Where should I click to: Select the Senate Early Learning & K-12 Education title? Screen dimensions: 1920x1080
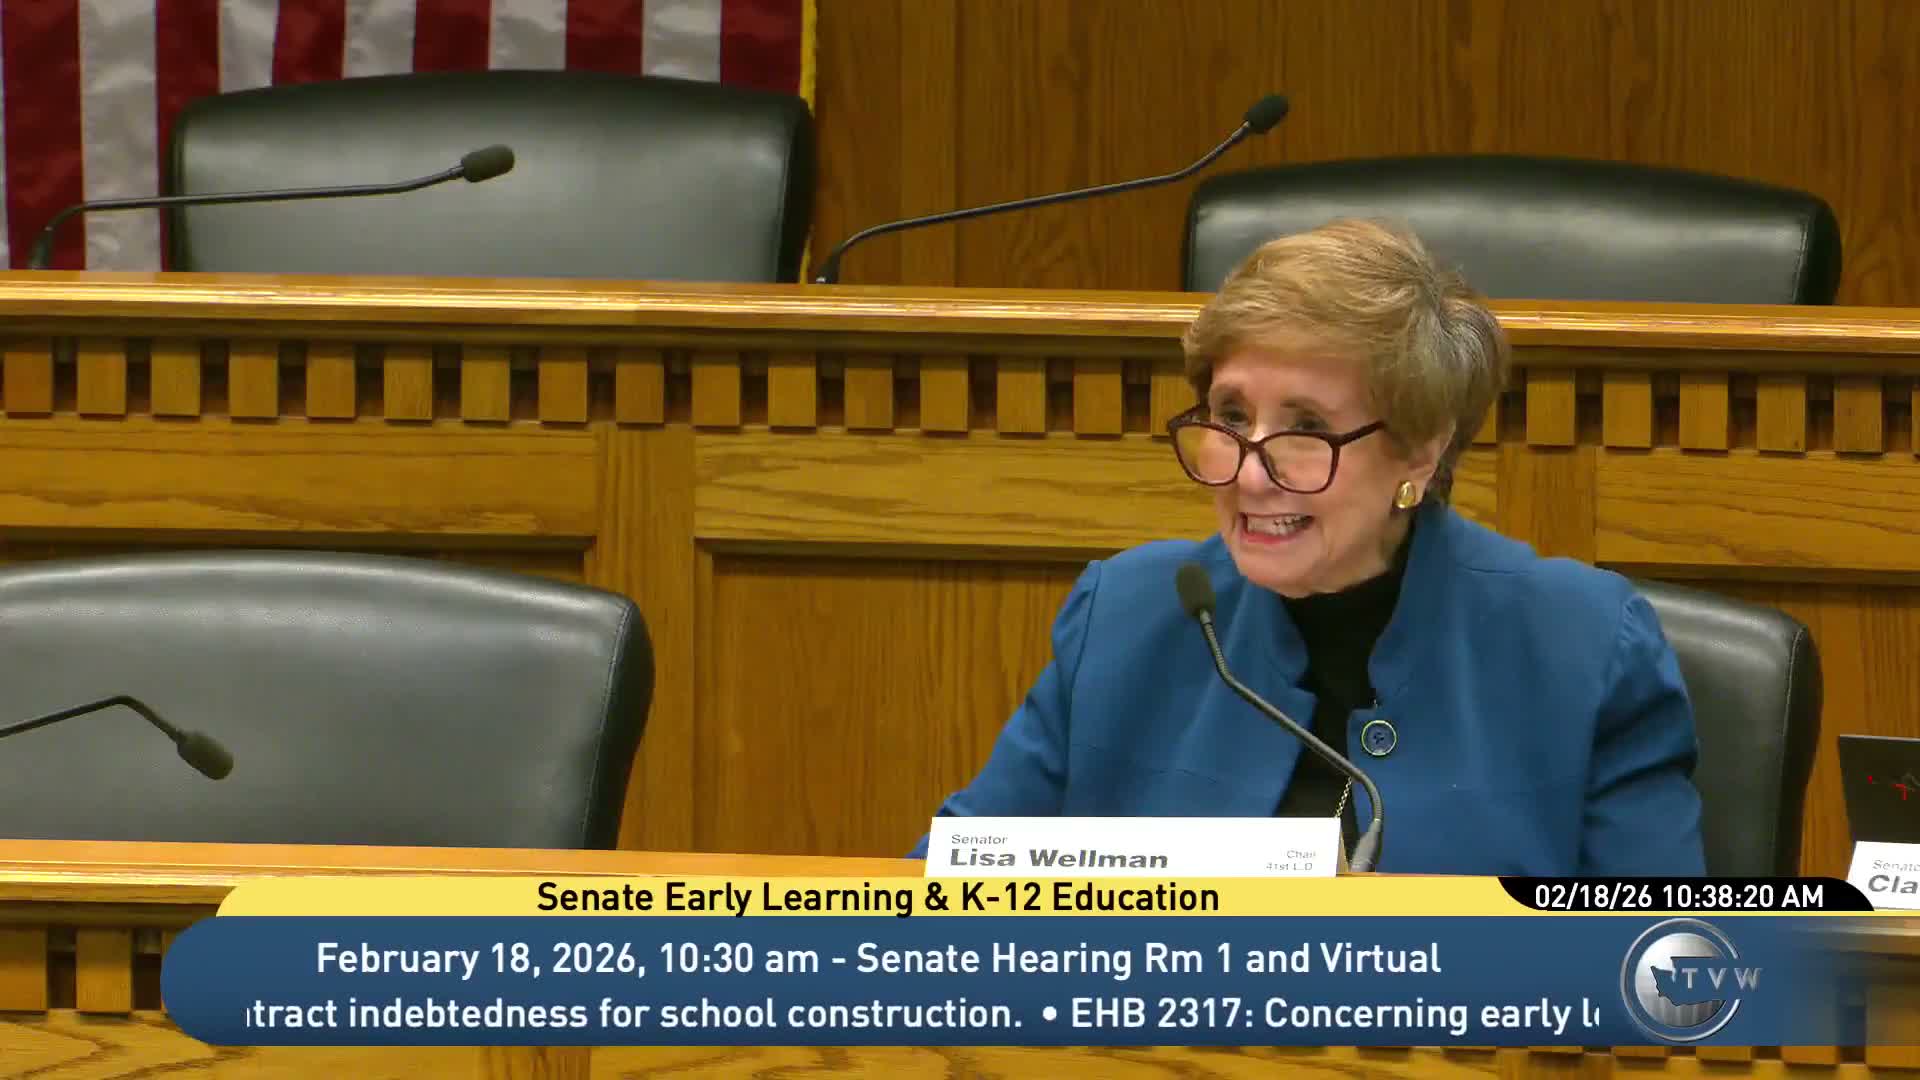[x=878, y=897]
